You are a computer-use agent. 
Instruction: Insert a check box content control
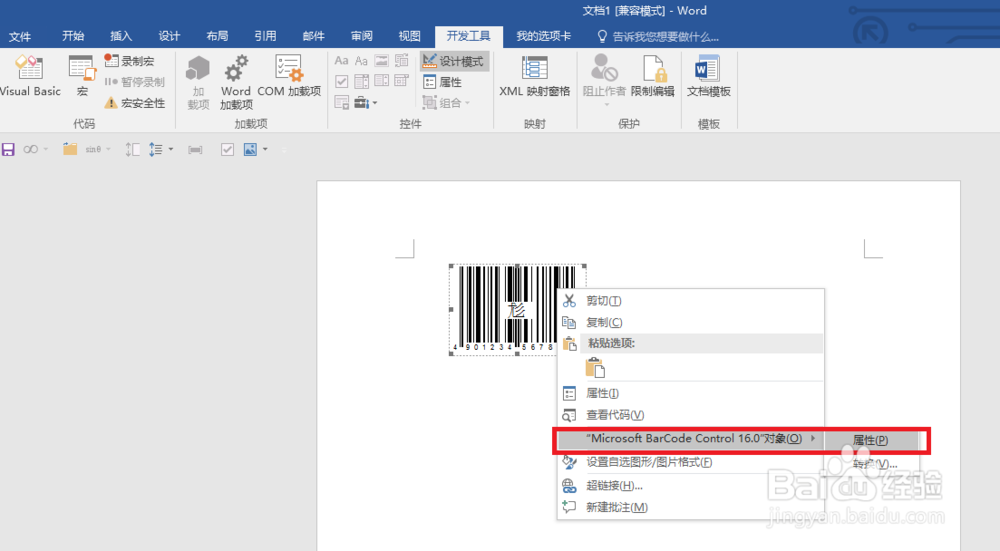[341, 81]
